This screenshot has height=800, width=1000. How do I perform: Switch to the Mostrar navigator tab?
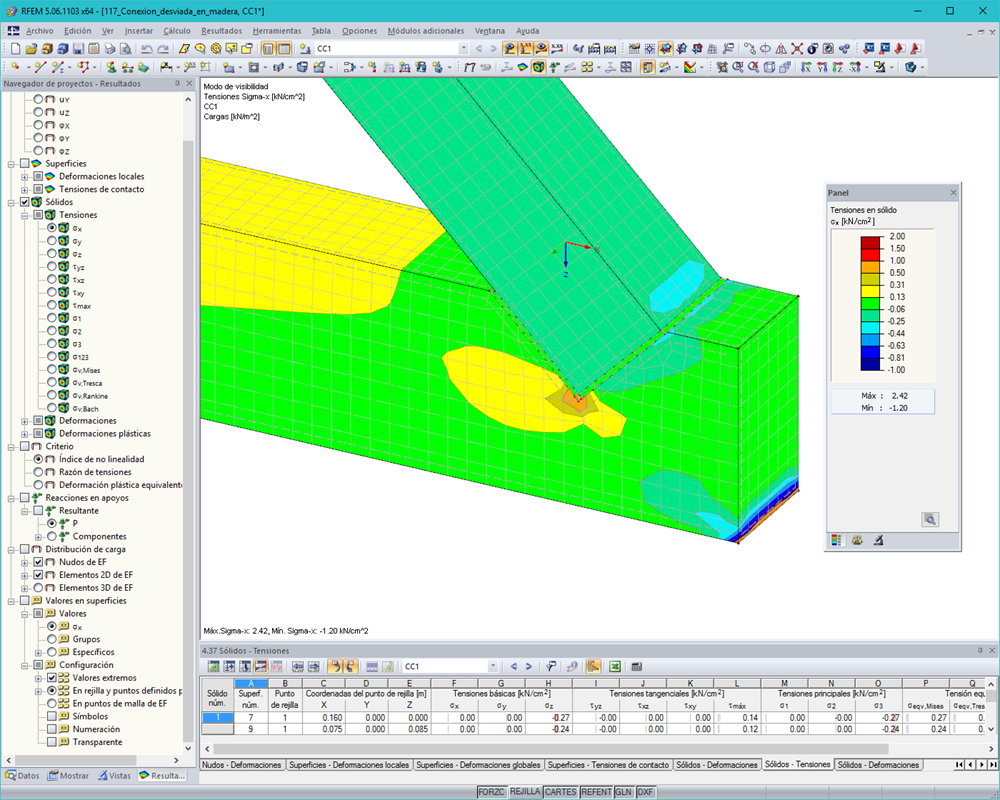click(68, 776)
